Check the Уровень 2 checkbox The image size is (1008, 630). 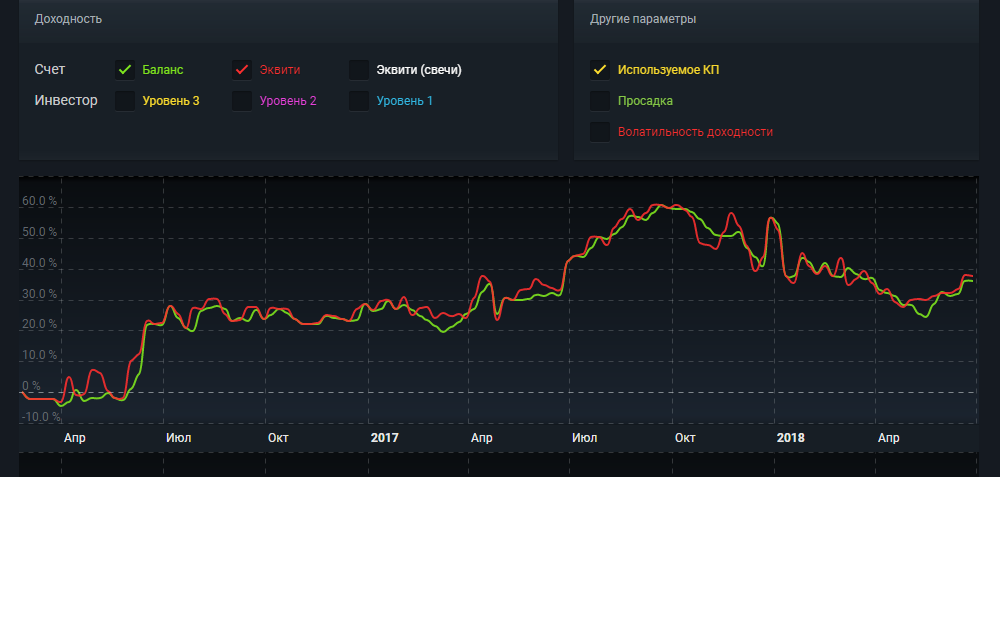[x=242, y=101]
